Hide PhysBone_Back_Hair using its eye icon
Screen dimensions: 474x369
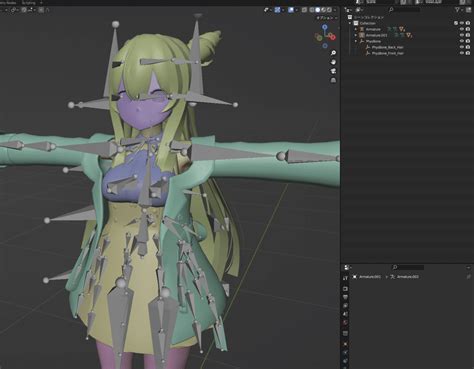462,47
